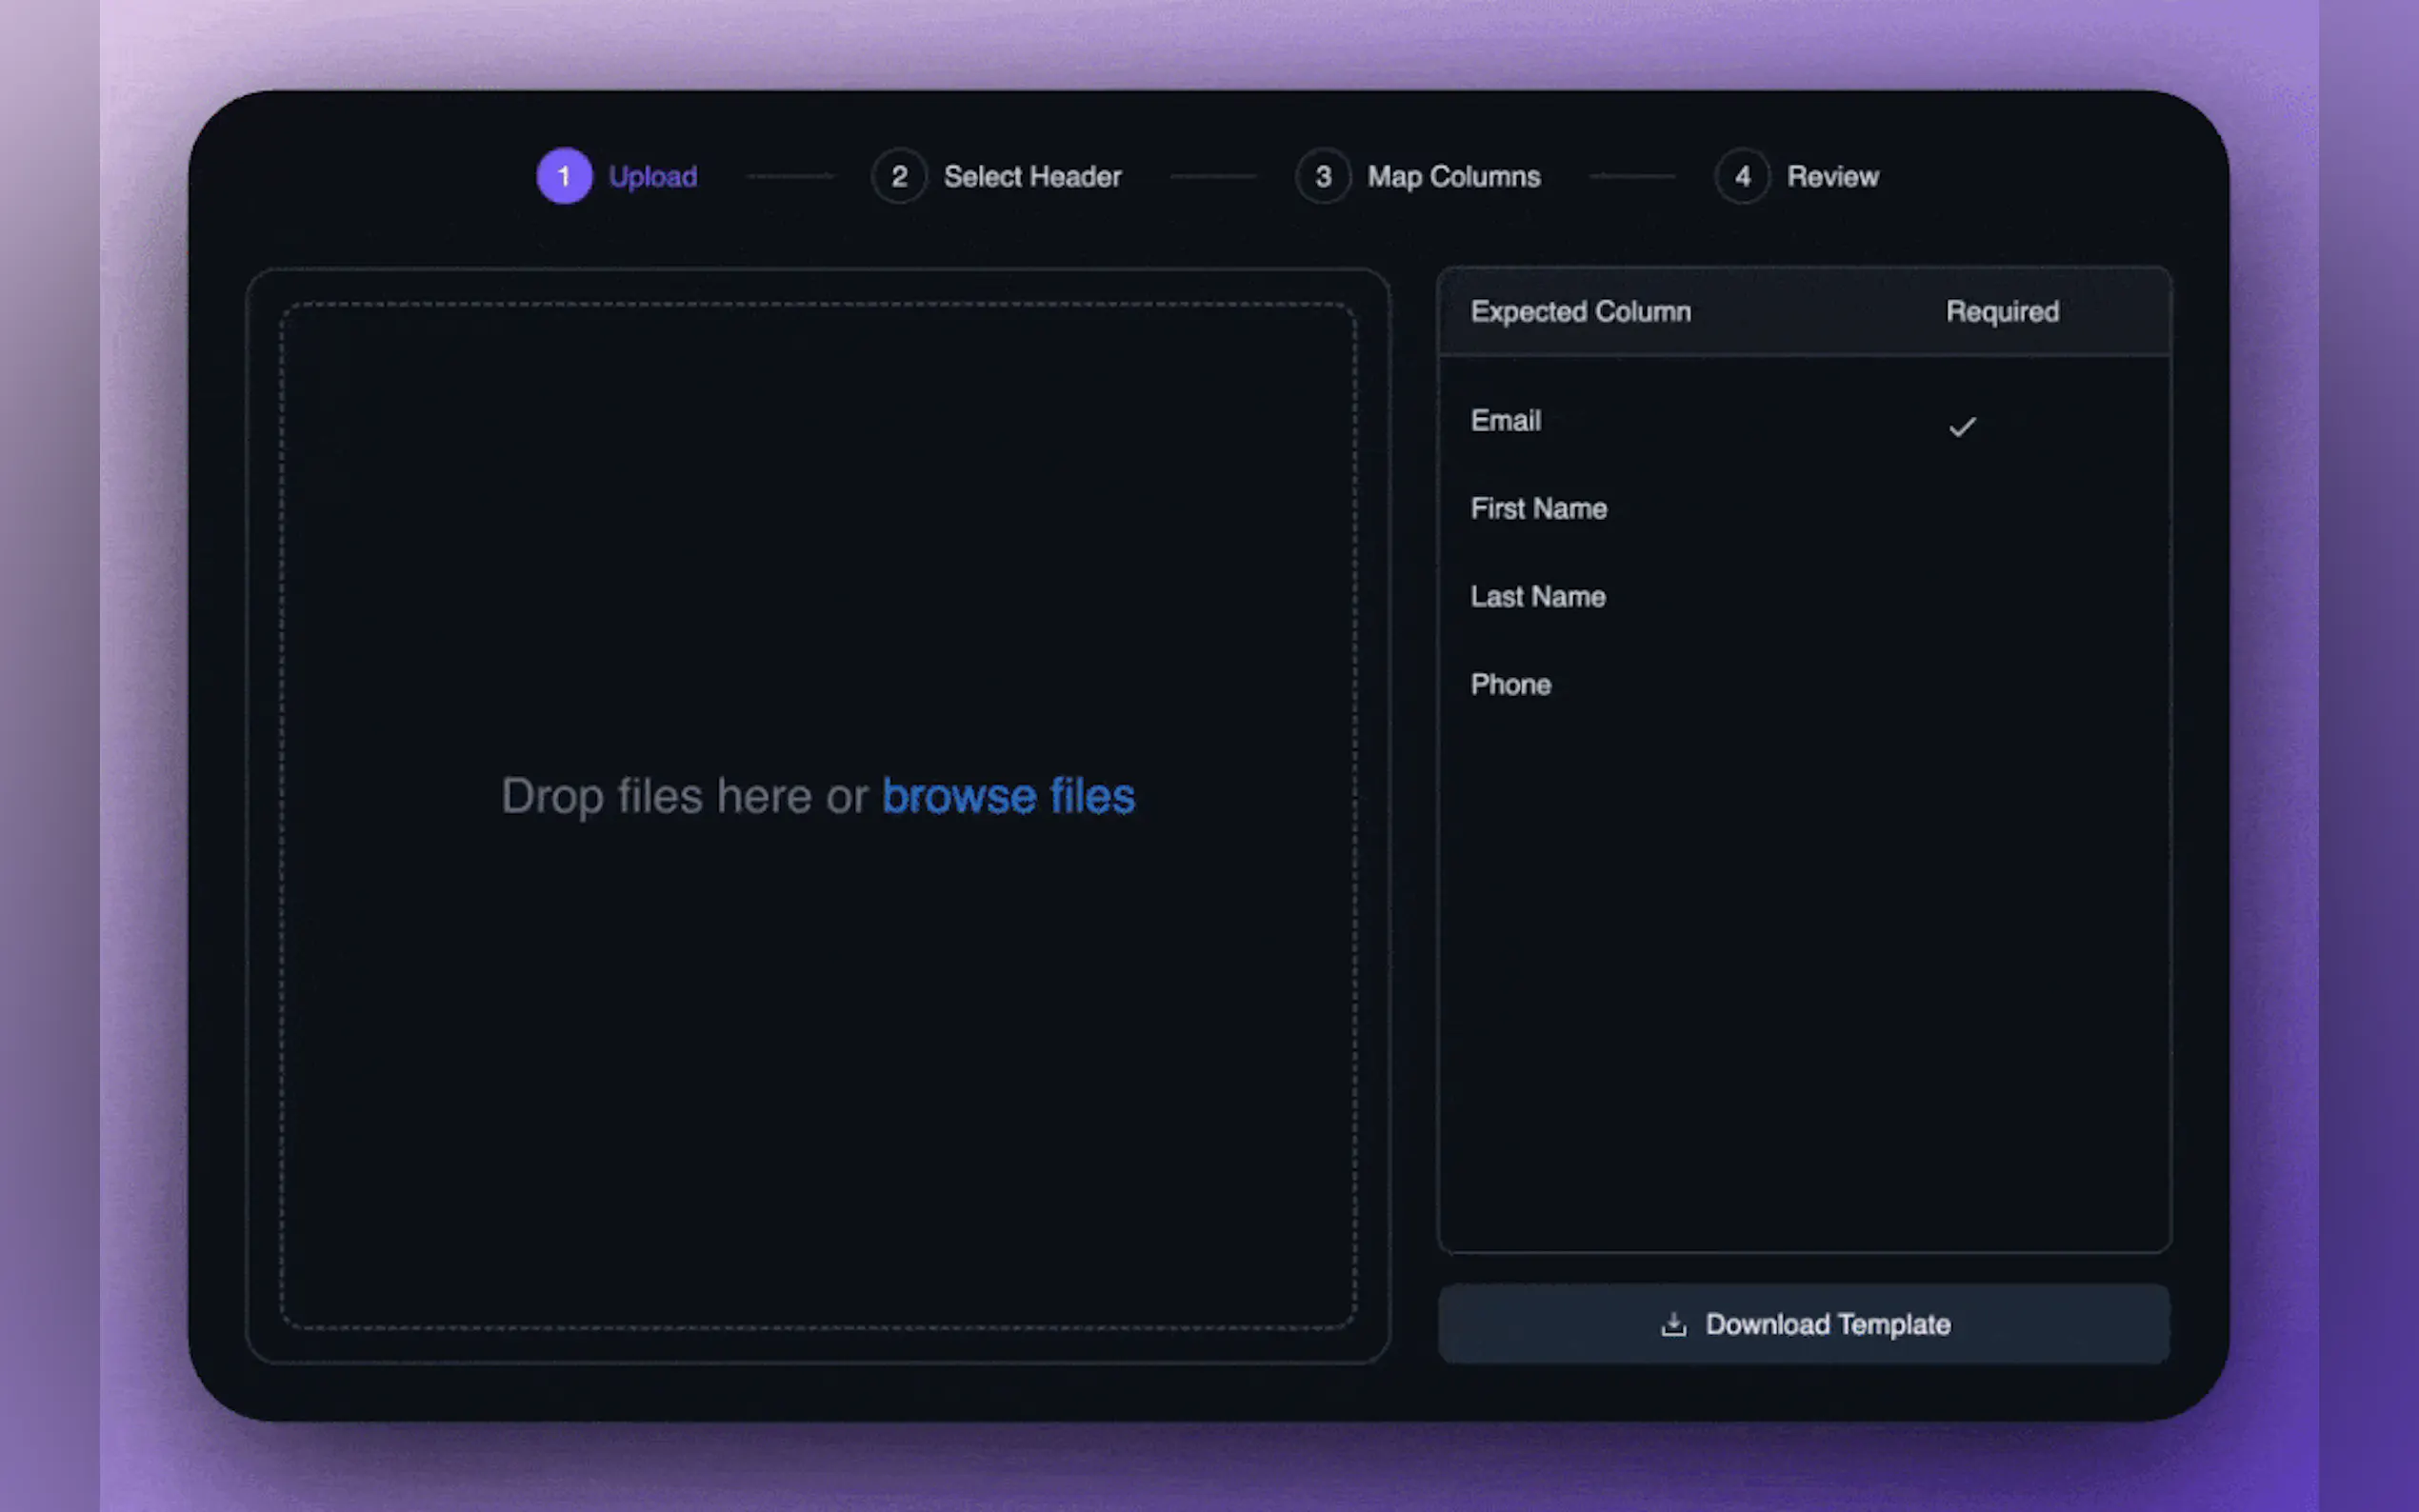Viewport: 2419px width, 1512px height.
Task: Click the step 4 circle icon
Action: (1742, 176)
